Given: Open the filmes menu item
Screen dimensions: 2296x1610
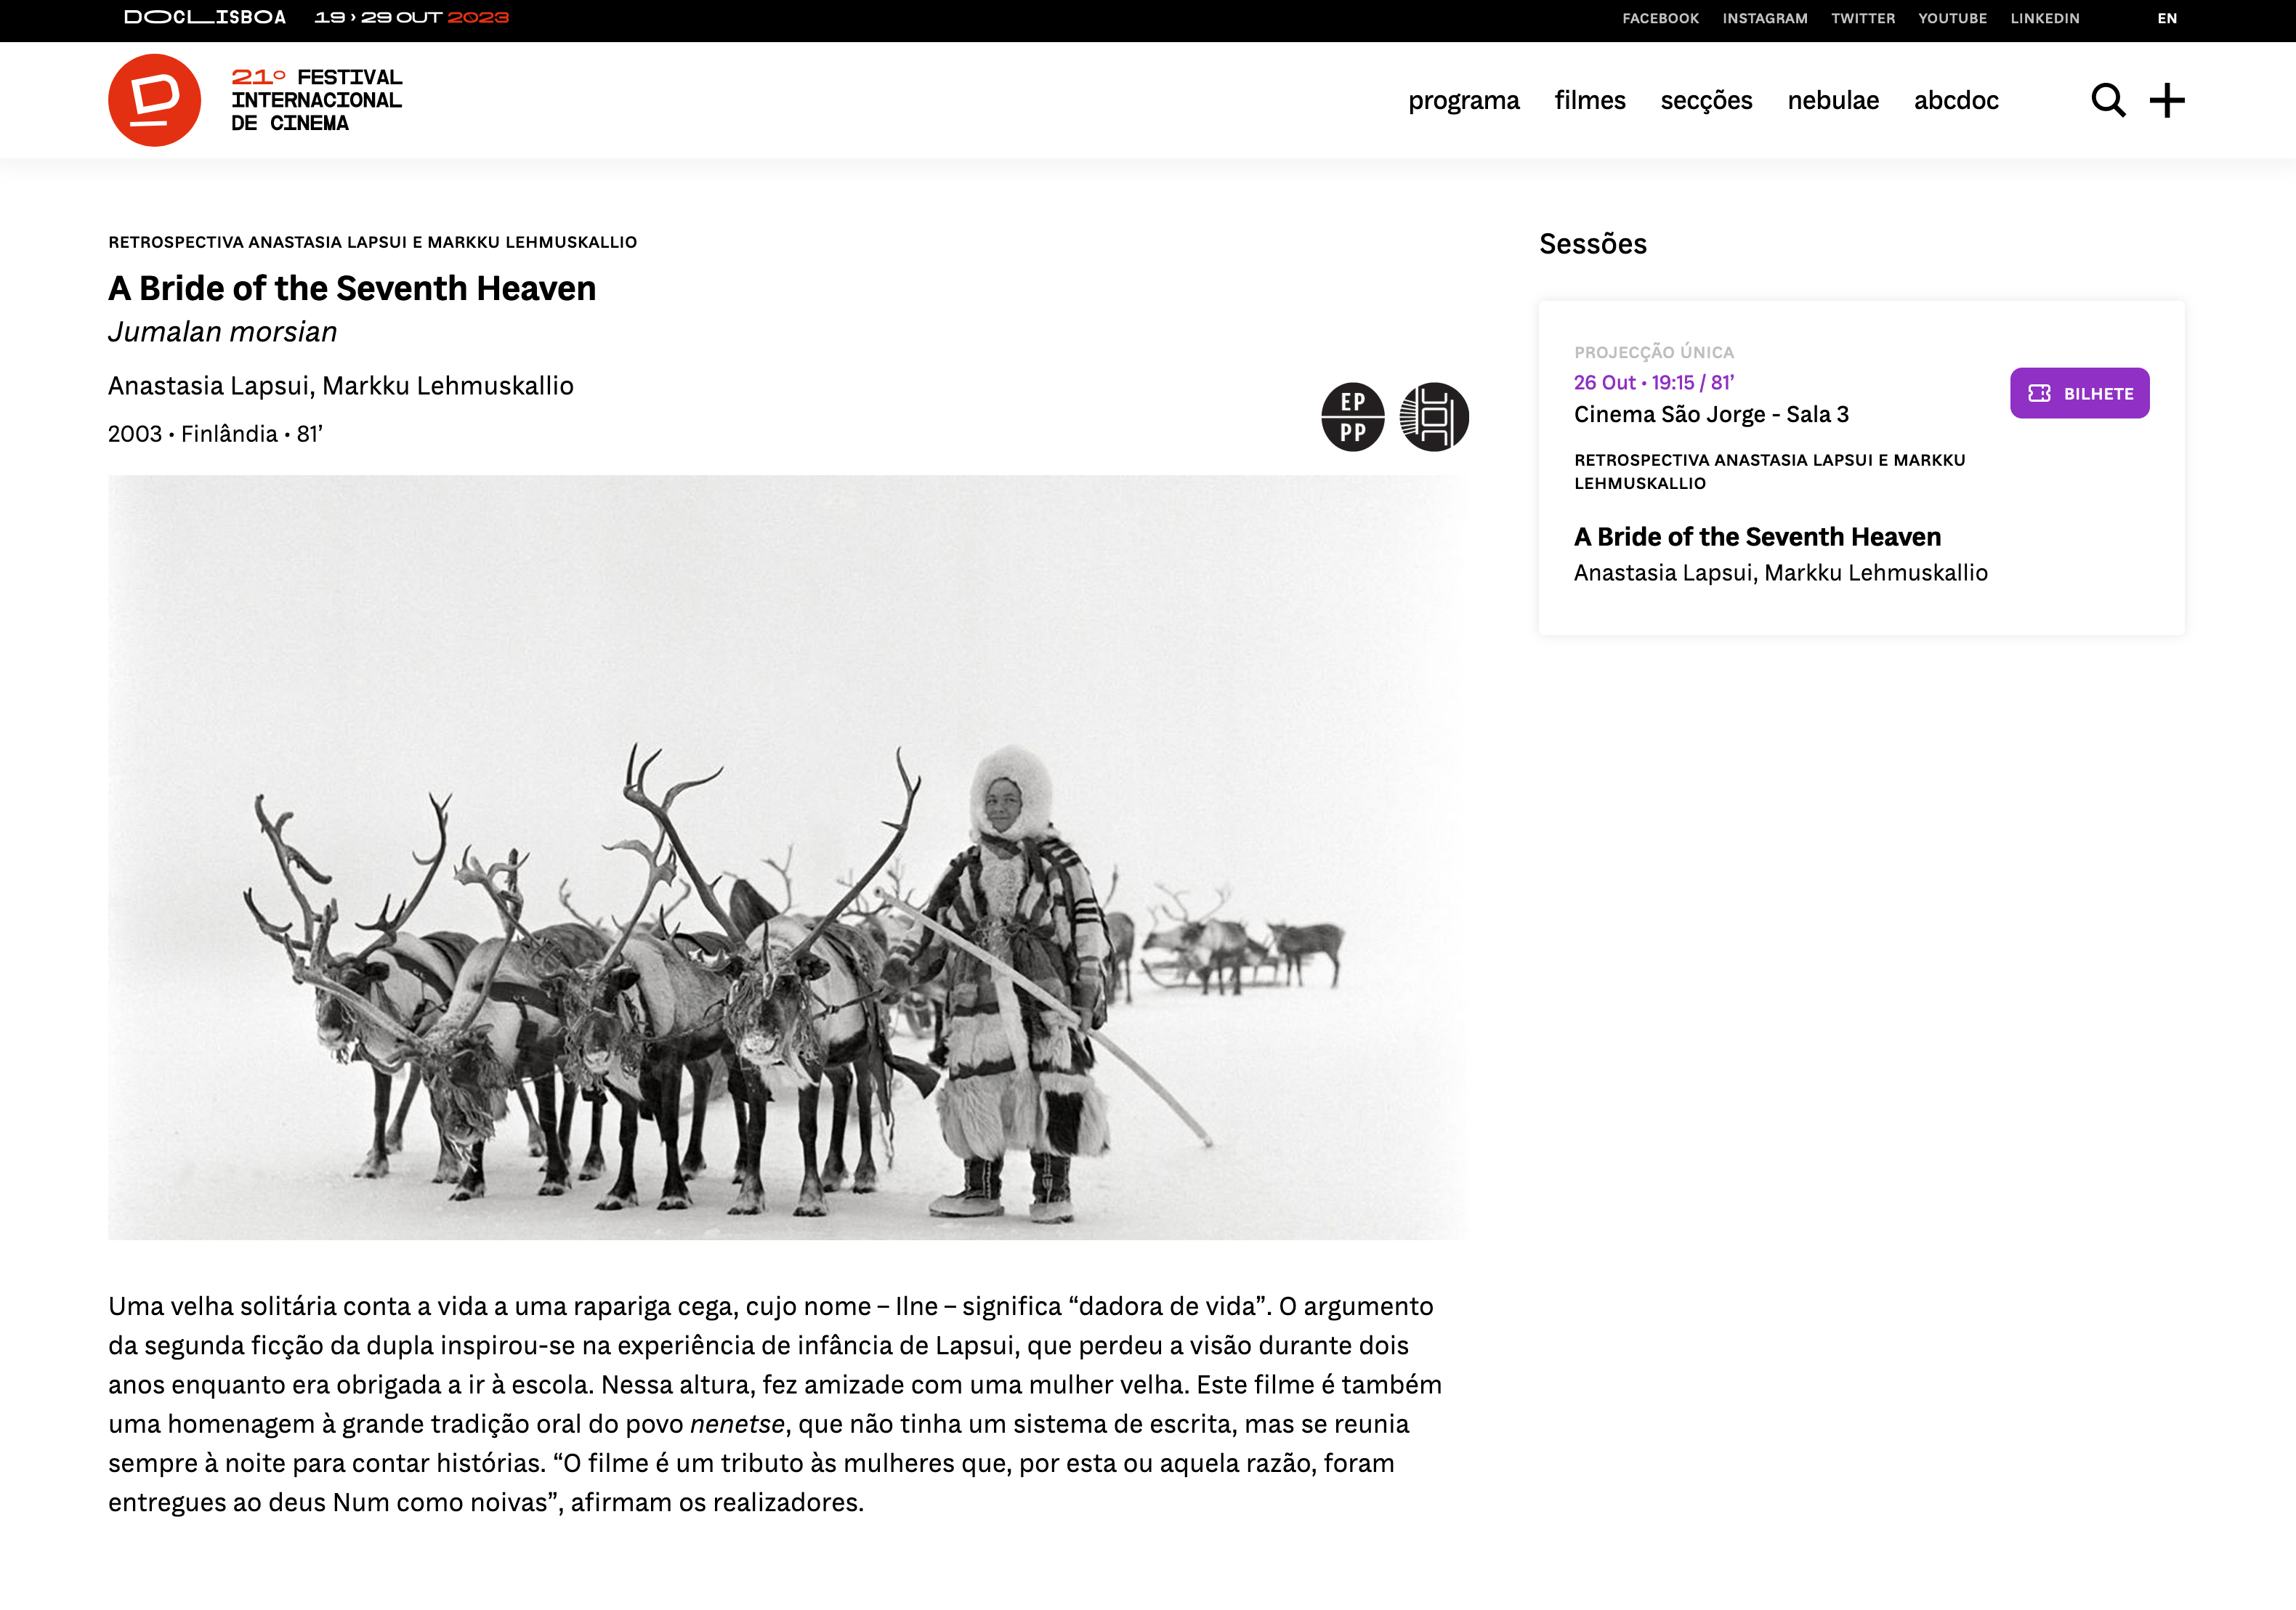Looking at the screenshot, I should (x=1589, y=100).
